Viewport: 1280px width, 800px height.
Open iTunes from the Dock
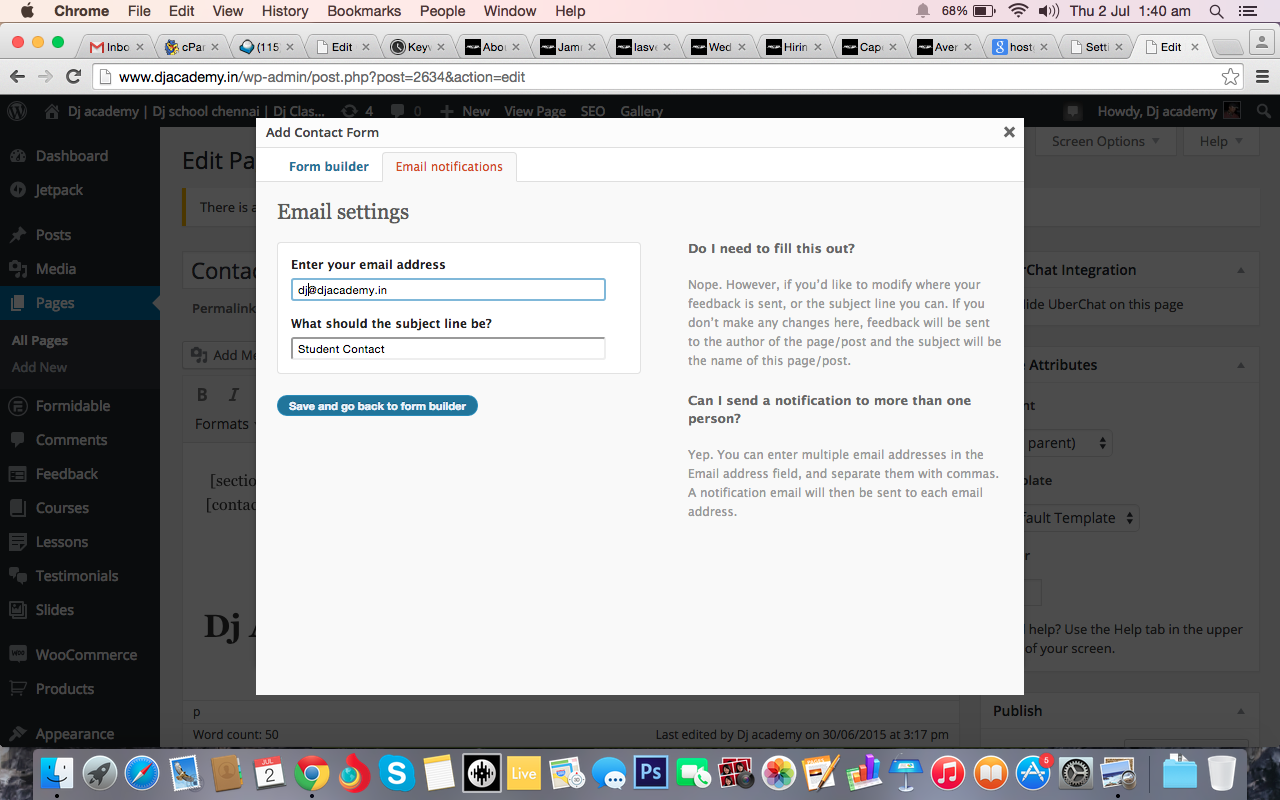coord(947,773)
